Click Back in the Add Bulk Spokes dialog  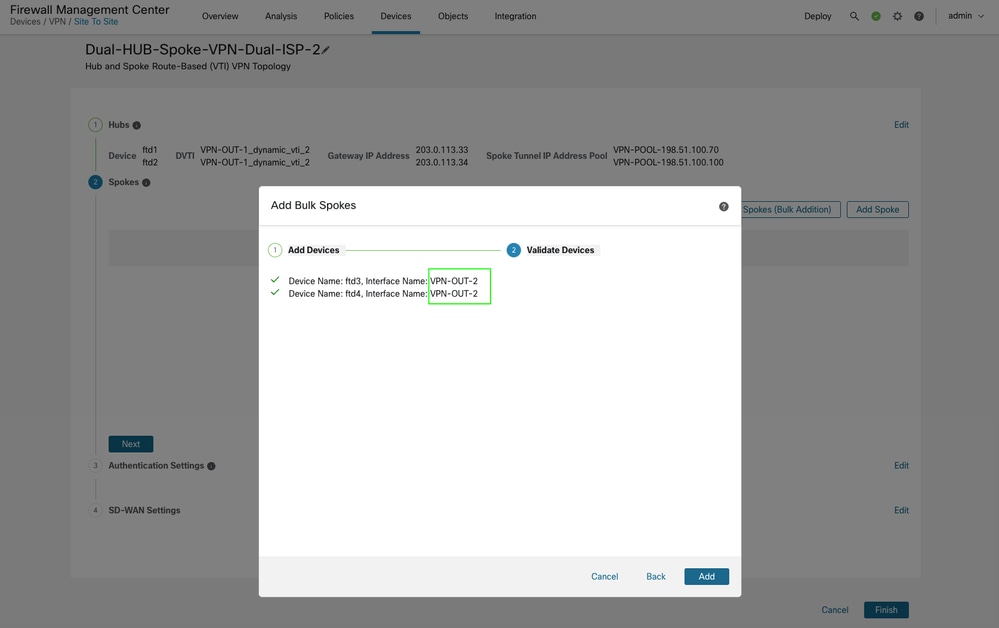(656, 576)
